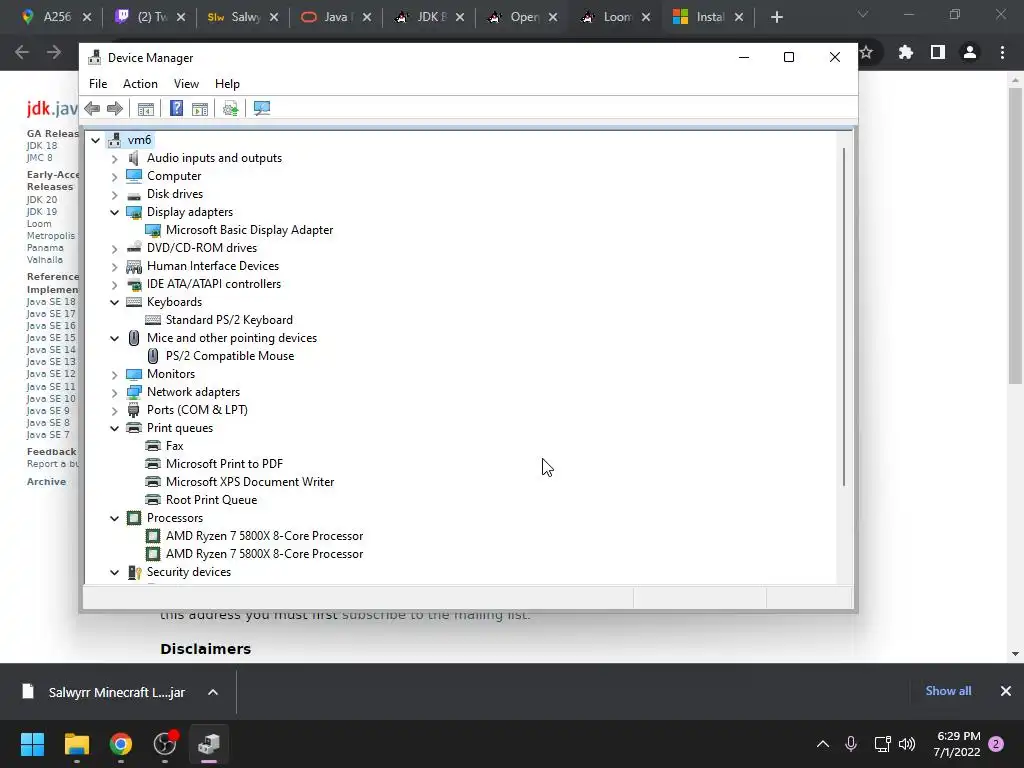Expand the Computer category
The image size is (1024, 768).
point(114,176)
